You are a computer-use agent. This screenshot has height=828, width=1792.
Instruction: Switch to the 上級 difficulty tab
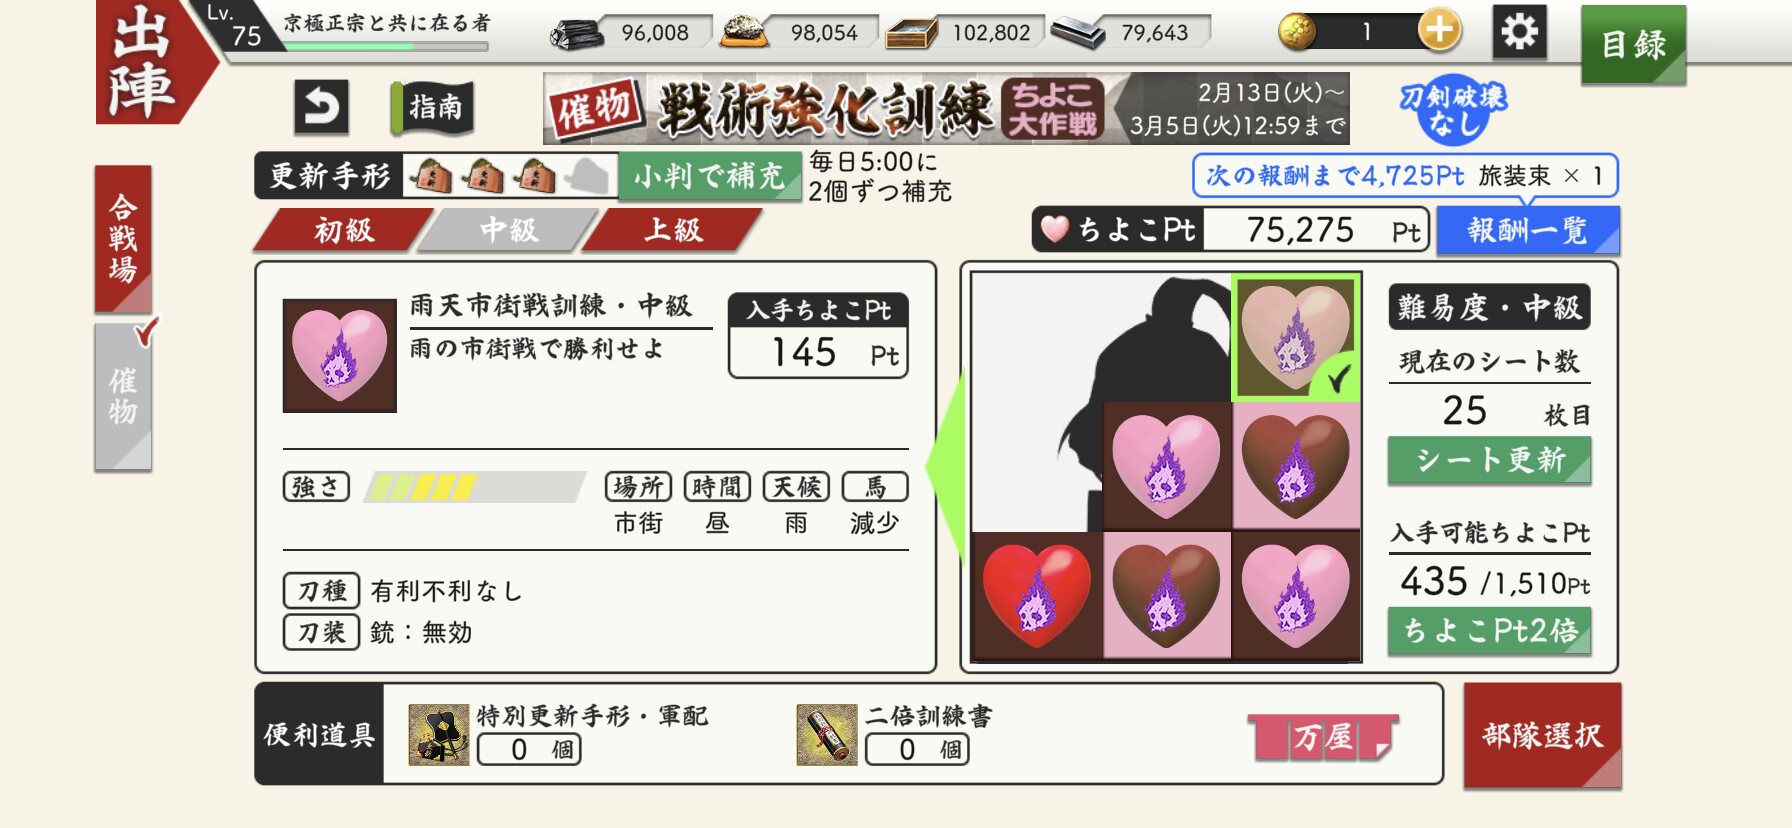point(673,230)
